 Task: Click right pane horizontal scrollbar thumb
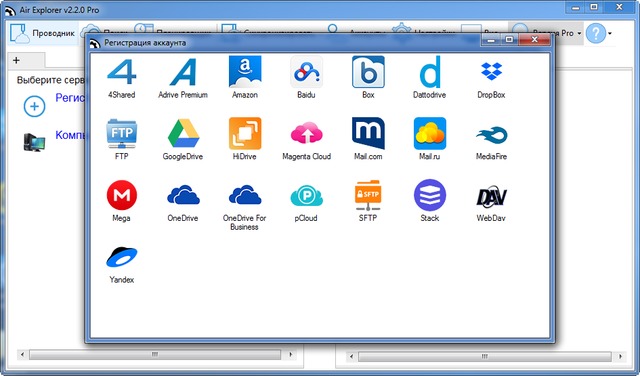484,356
